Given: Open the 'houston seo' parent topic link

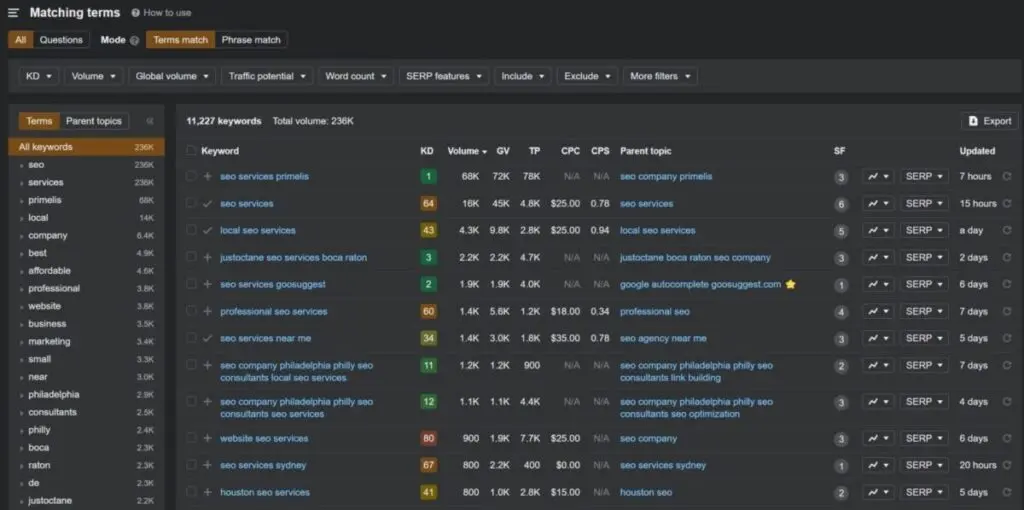Looking at the screenshot, I should (x=646, y=492).
